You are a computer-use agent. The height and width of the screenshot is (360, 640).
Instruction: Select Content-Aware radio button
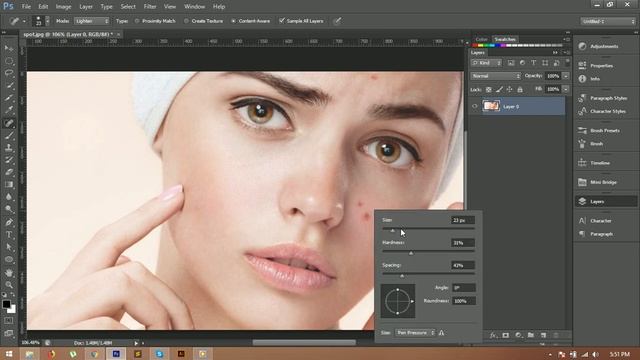point(233,21)
